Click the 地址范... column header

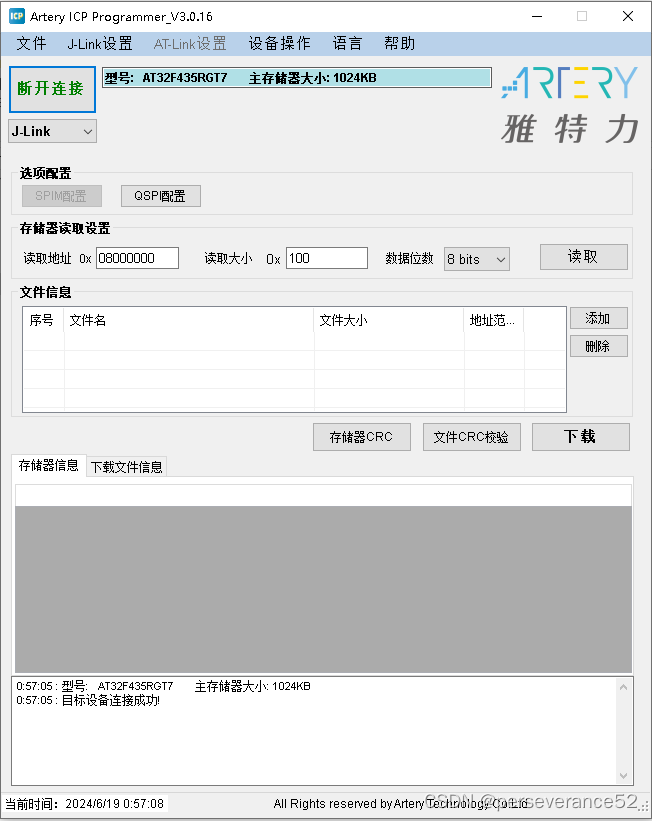point(494,320)
